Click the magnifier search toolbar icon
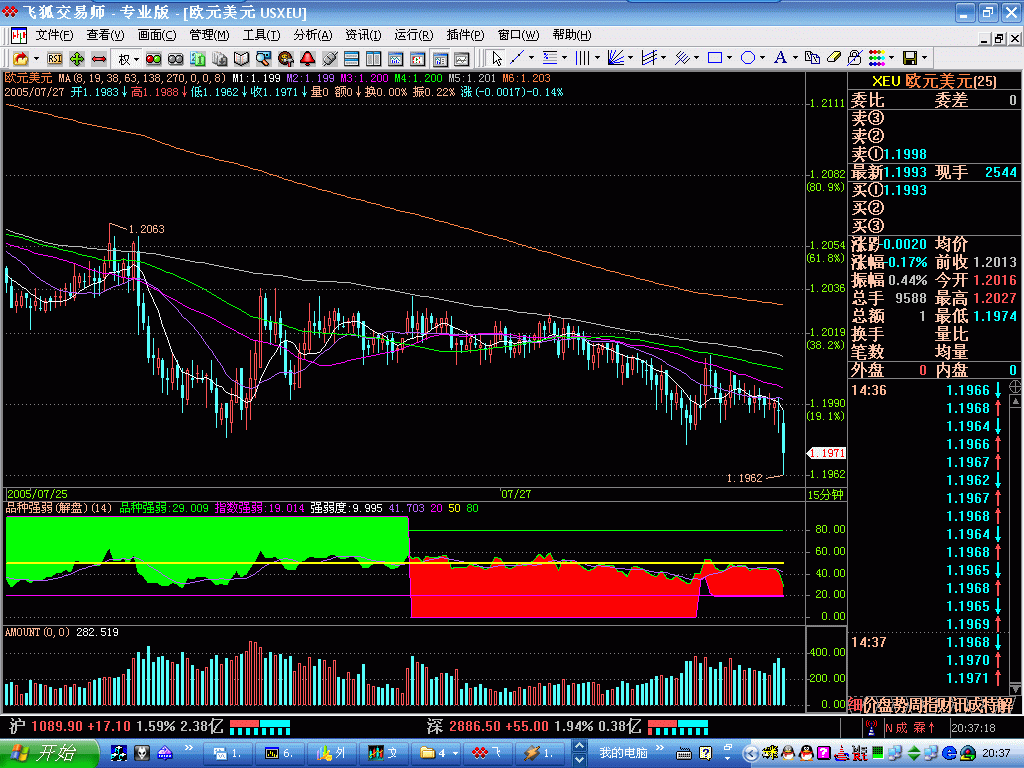 click(263, 59)
